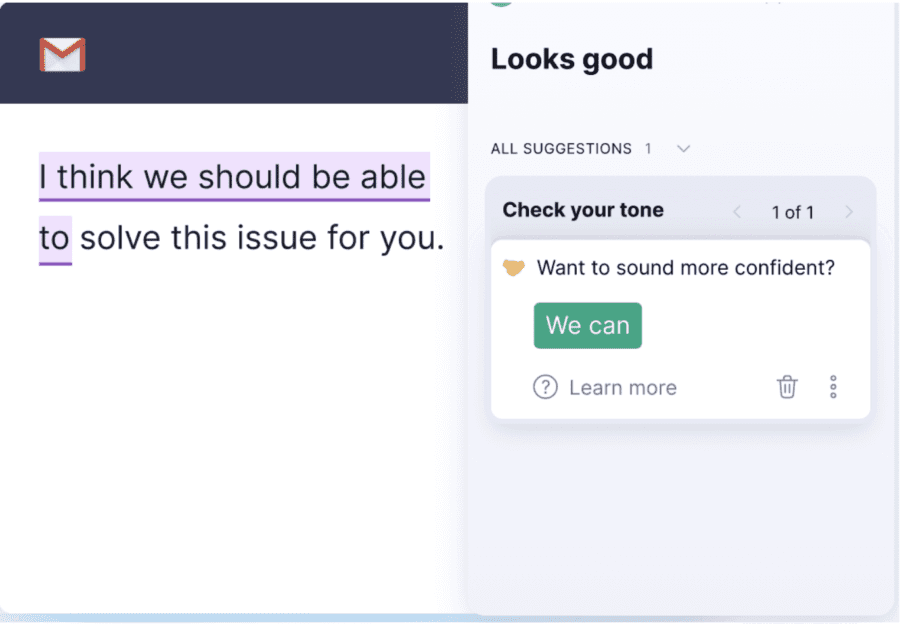Advance suggestions using the right chevron

point(849,212)
